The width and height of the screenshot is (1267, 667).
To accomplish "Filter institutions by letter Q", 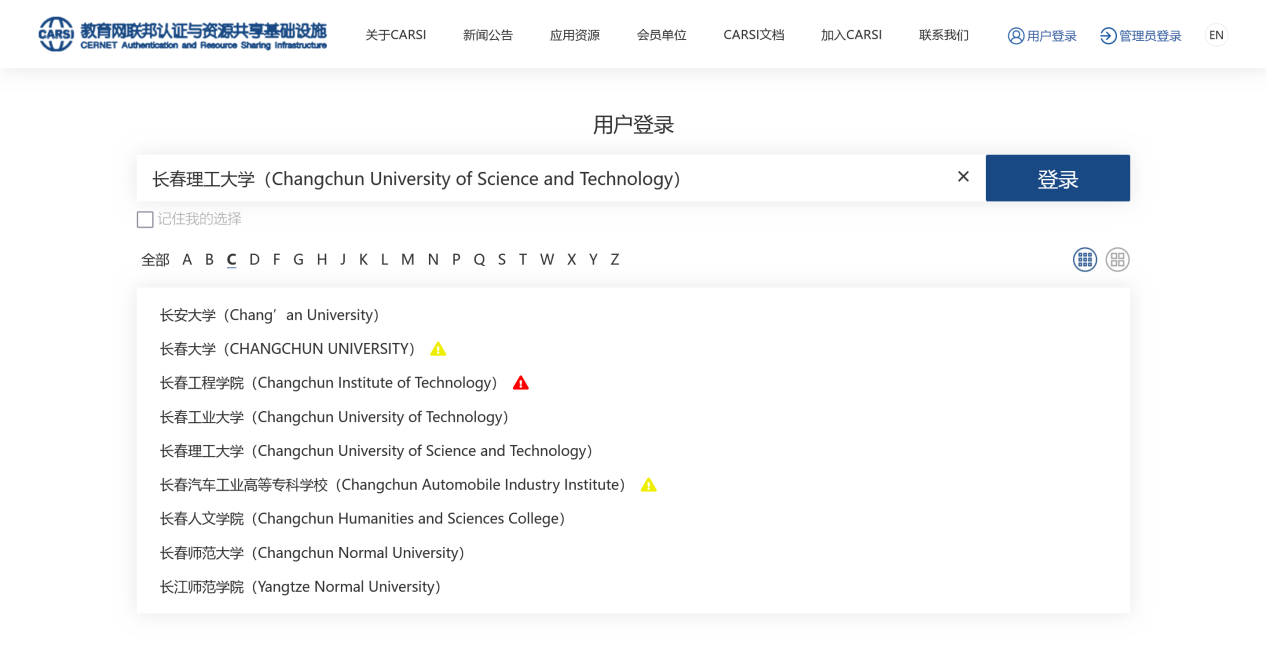I will (x=479, y=260).
